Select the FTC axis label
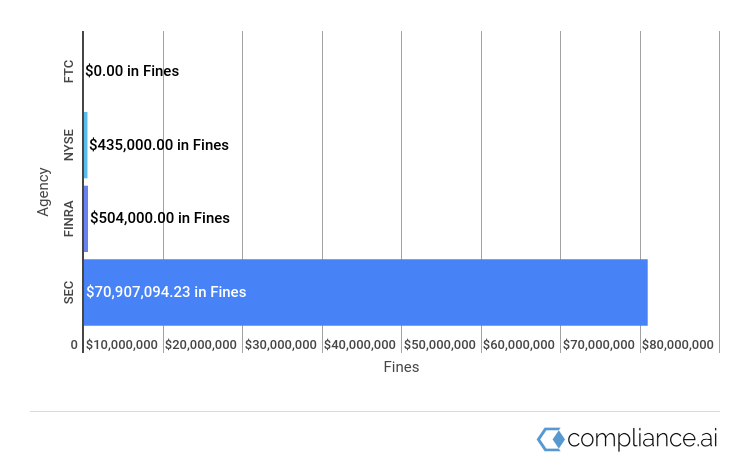The image size is (750, 468). pos(69,71)
